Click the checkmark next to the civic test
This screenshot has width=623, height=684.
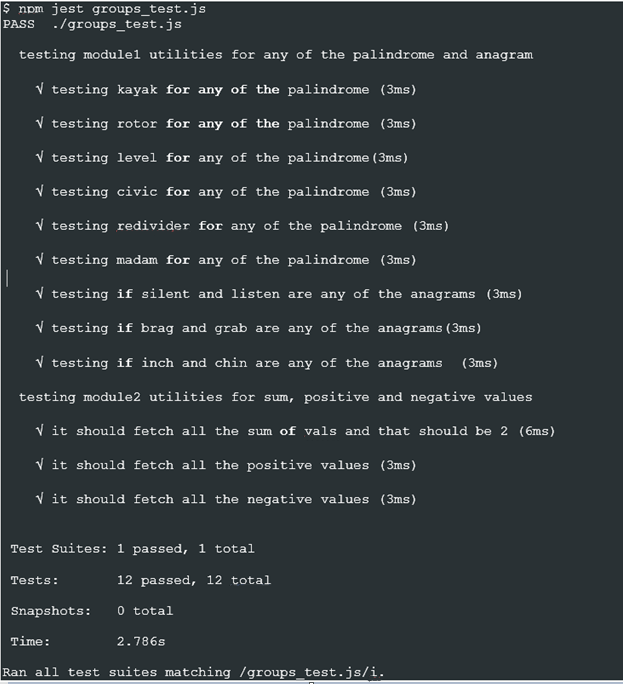[x=39, y=191]
